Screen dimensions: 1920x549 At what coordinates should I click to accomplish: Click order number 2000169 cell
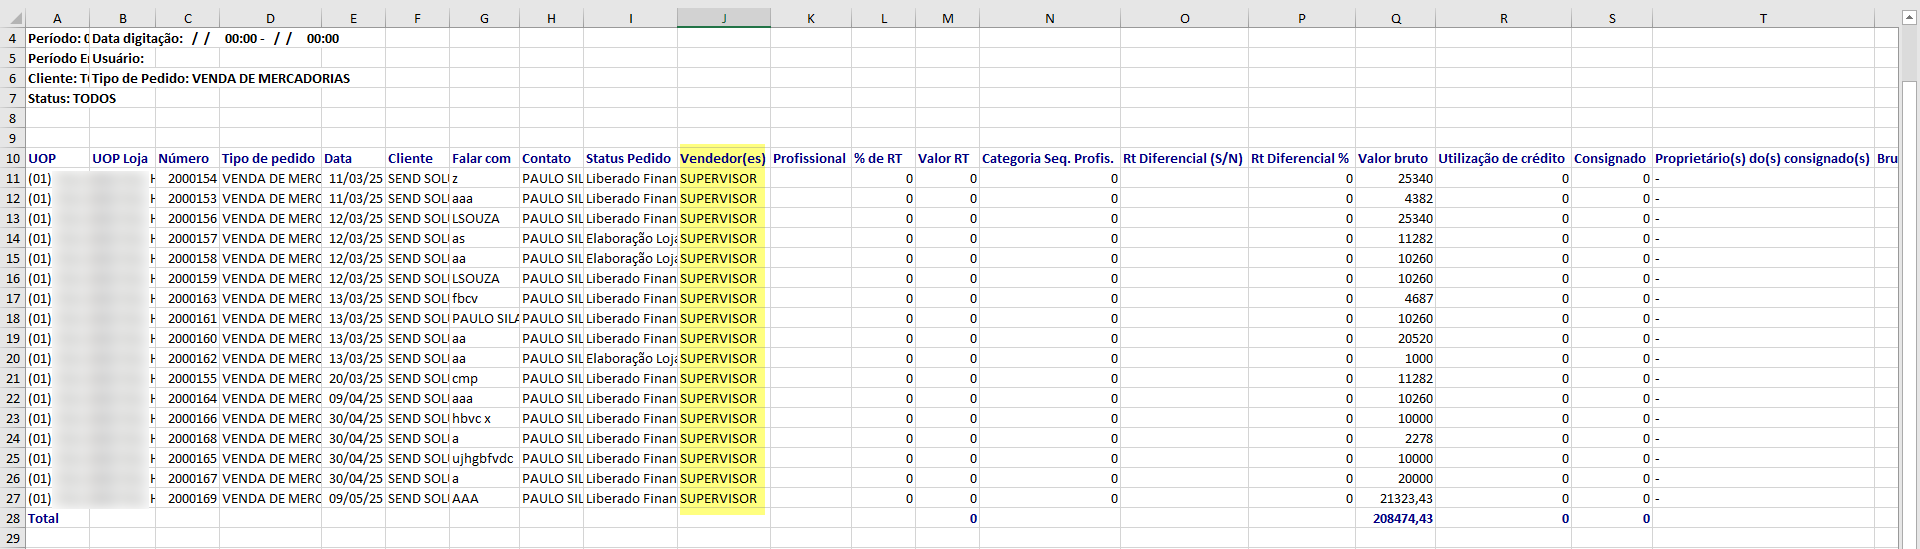pos(190,498)
